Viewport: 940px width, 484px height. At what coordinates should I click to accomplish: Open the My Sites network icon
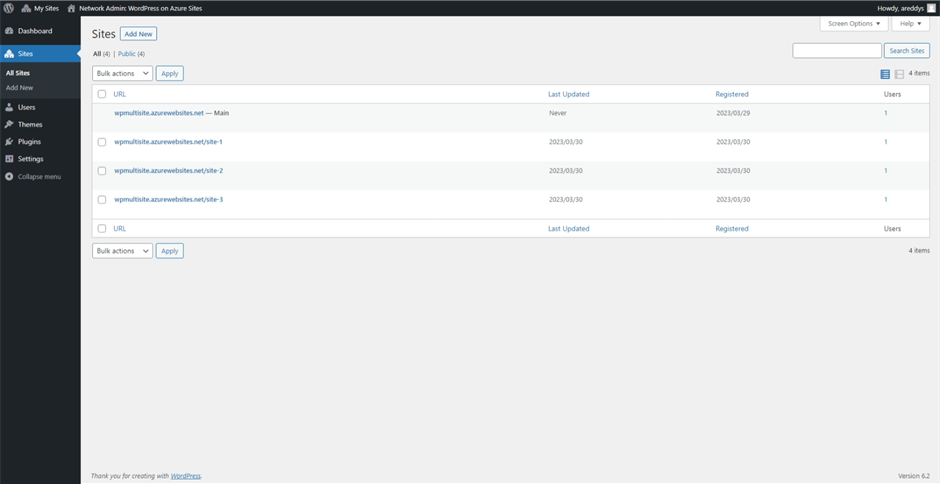(26, 8)
